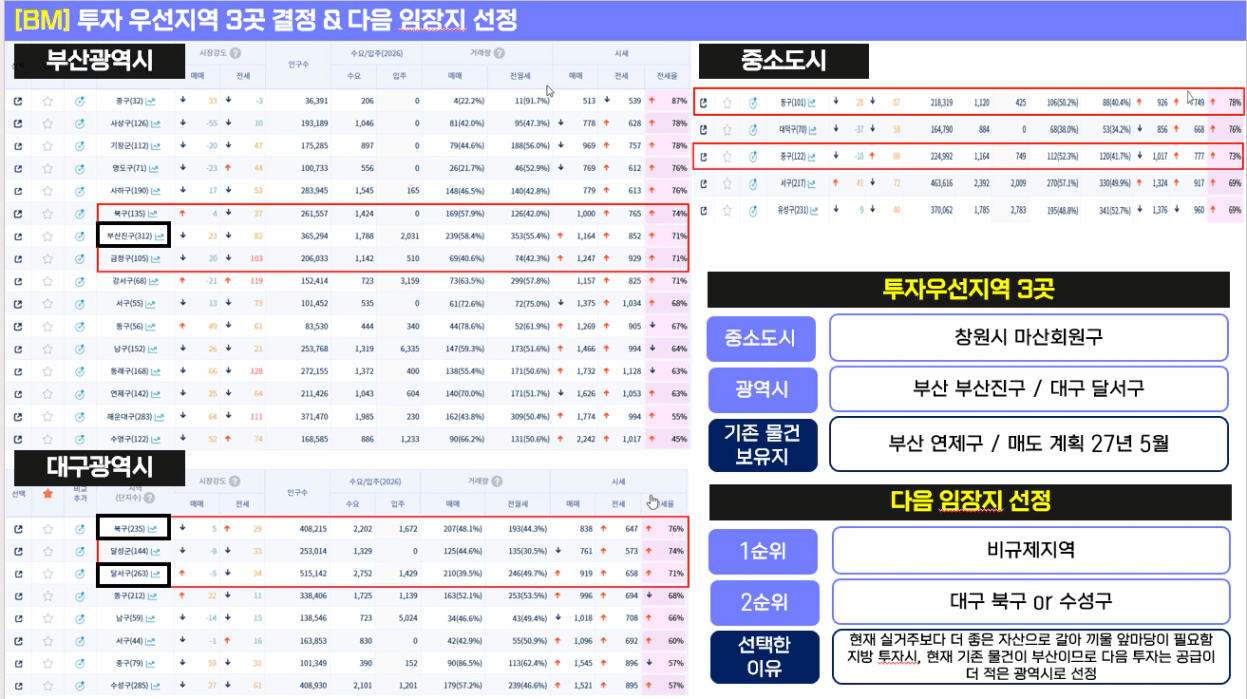Viewport: 1247px width, 699px height.
Task: Show help for Busan 거래량 column
Action: point(498,53)
